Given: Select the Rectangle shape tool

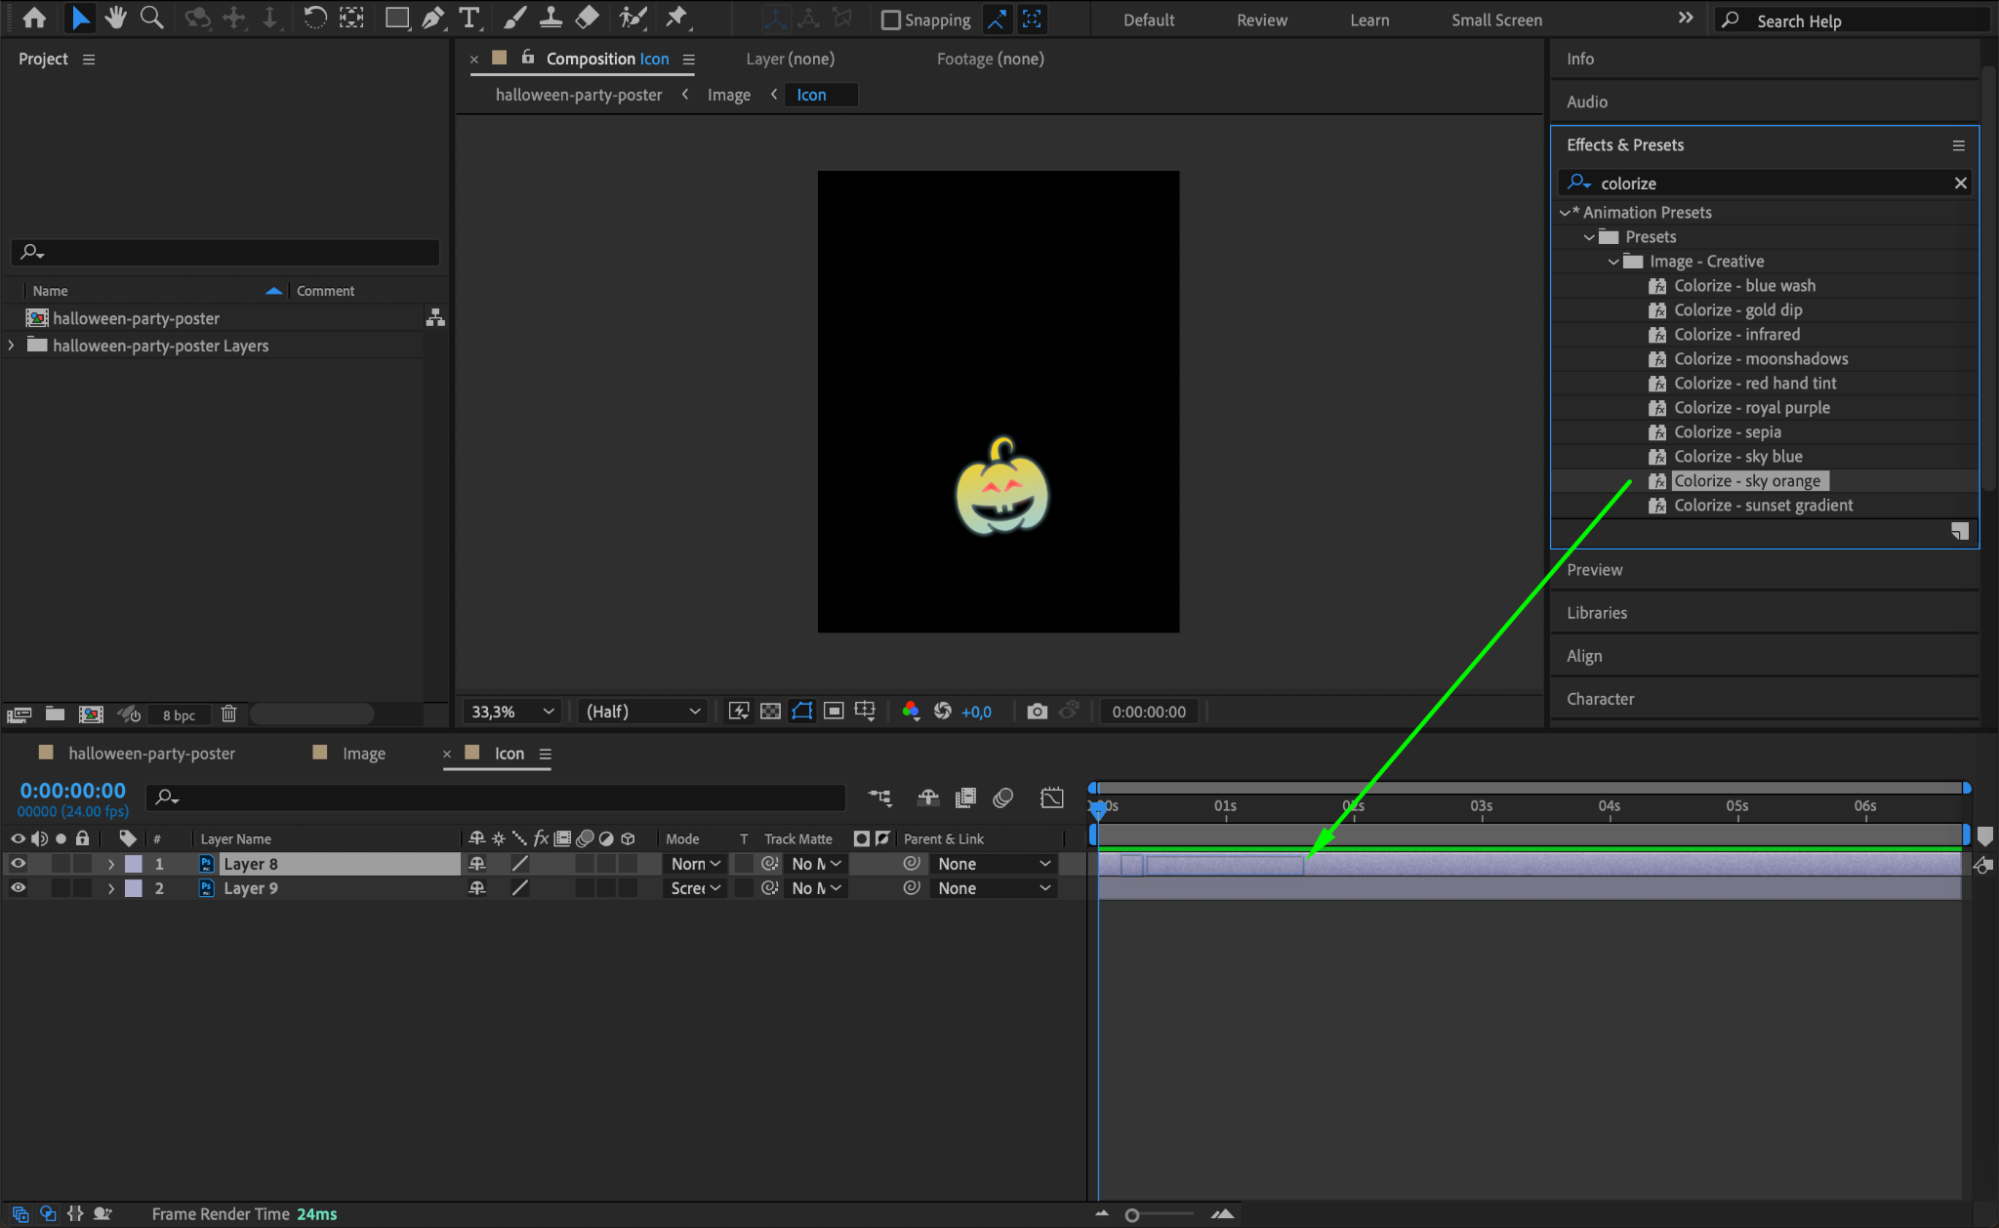Looking at the screenshot, I should click(x=397, y=17).
